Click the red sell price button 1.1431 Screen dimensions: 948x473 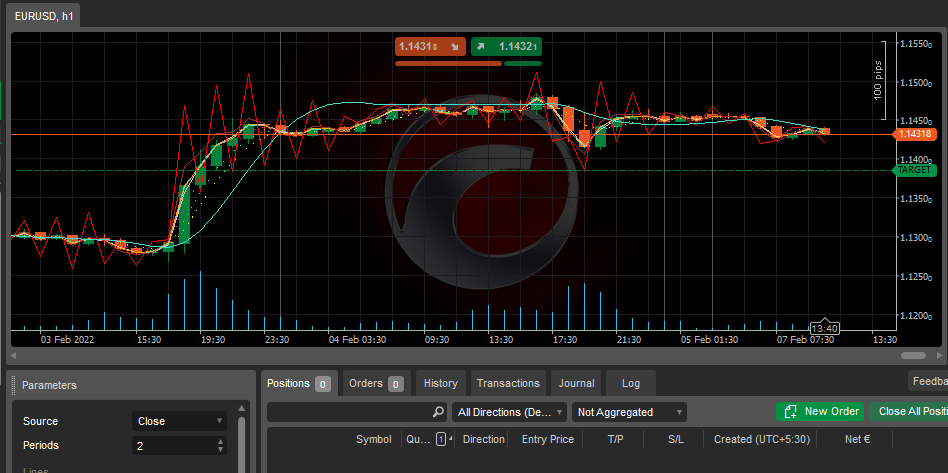[x=430, y=46]
